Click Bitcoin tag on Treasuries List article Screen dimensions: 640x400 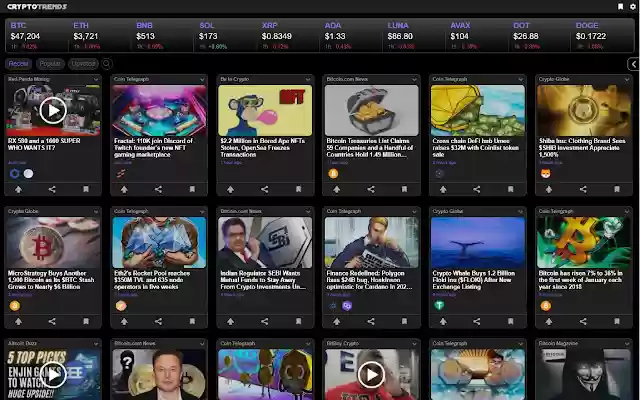tap(333, 173)
